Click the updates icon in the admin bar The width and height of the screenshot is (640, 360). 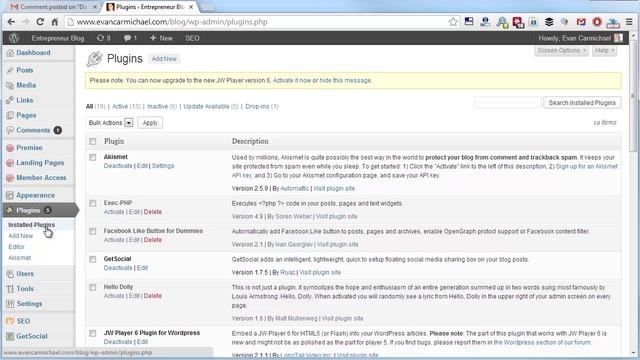click(x=100, y=38)
